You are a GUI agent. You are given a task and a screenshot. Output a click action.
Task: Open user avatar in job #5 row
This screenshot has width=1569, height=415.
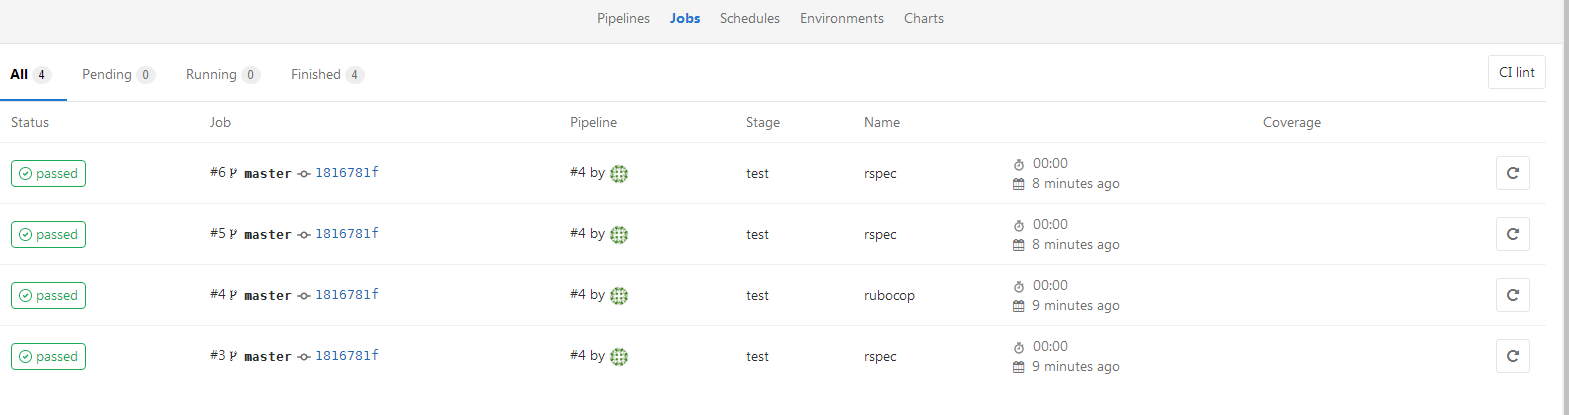point(619,234)
